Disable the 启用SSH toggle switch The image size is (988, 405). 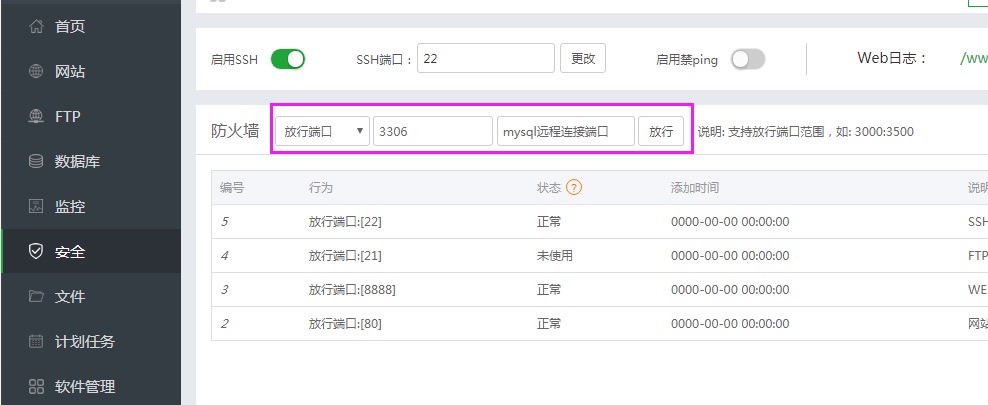(x=288, y=59)
